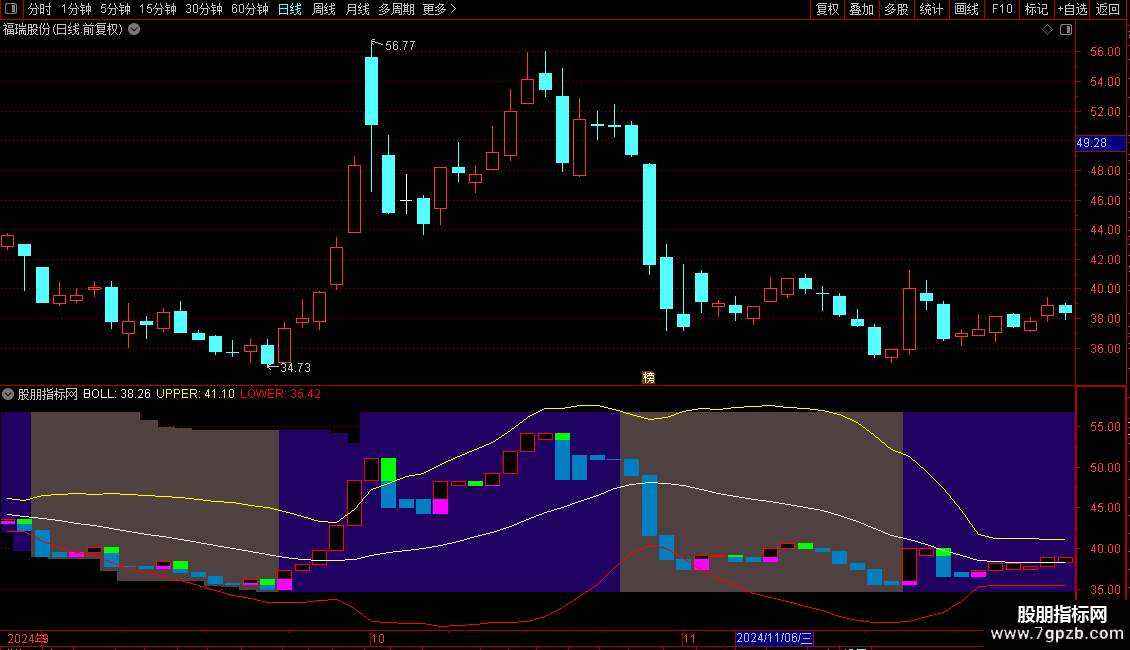
Task: Add stock via +自选 button
Action: 1072,9
